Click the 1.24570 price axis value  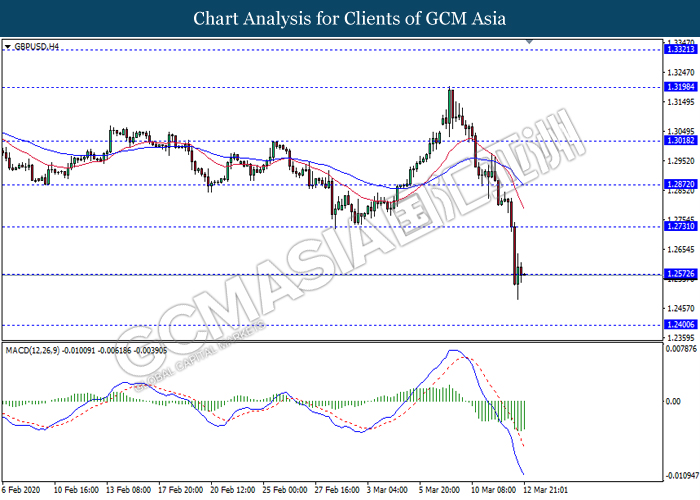pos(681,308)
